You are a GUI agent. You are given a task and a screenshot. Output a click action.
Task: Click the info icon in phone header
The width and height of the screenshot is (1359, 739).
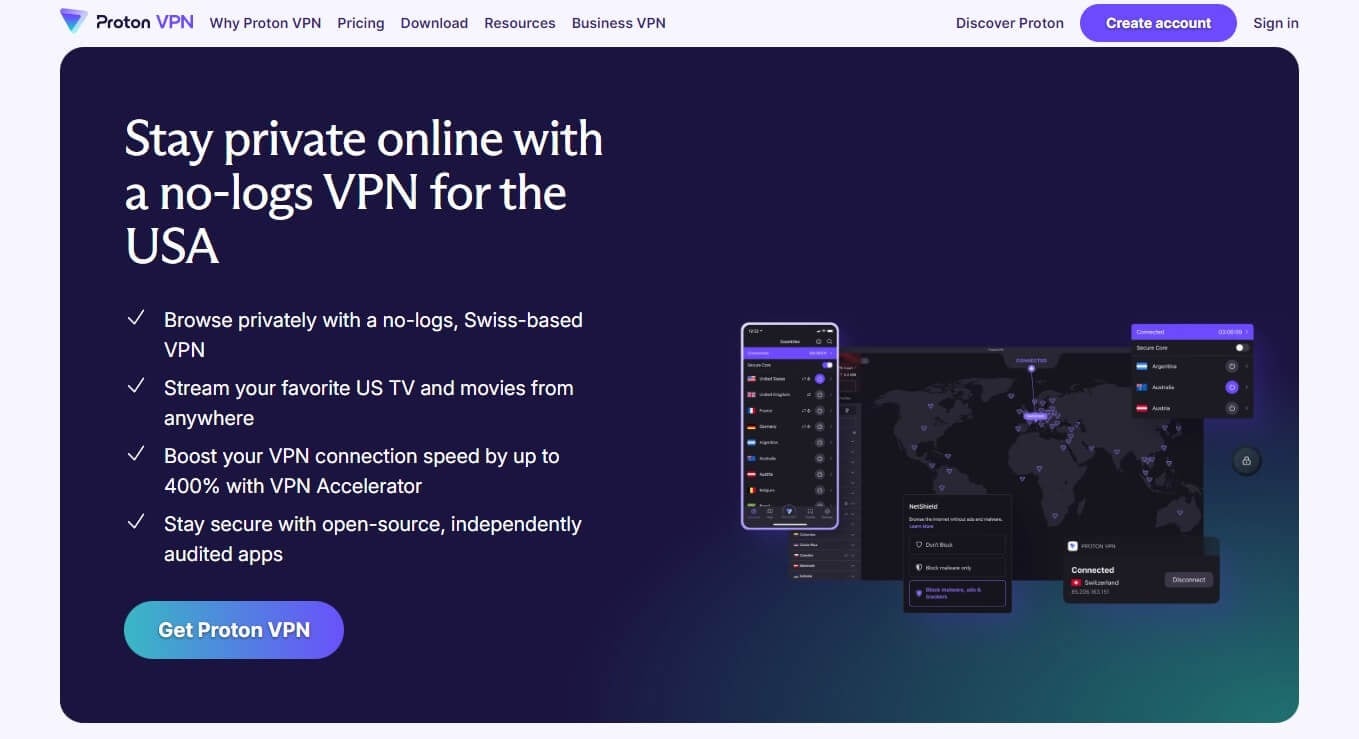(x=818, y=341)
